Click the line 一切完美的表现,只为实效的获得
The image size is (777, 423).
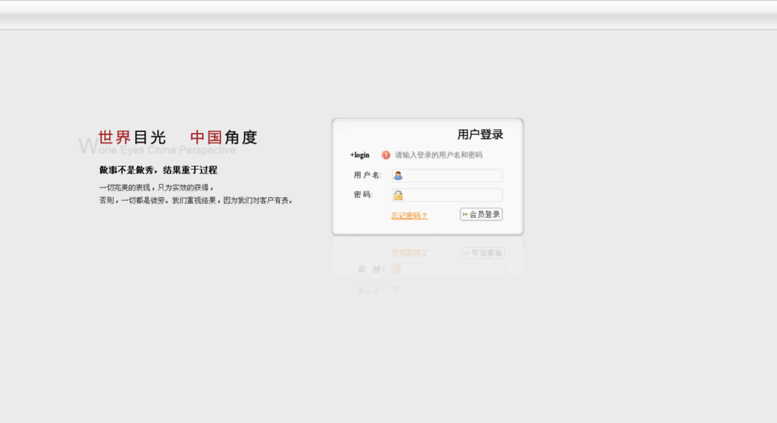pos(157,188)
